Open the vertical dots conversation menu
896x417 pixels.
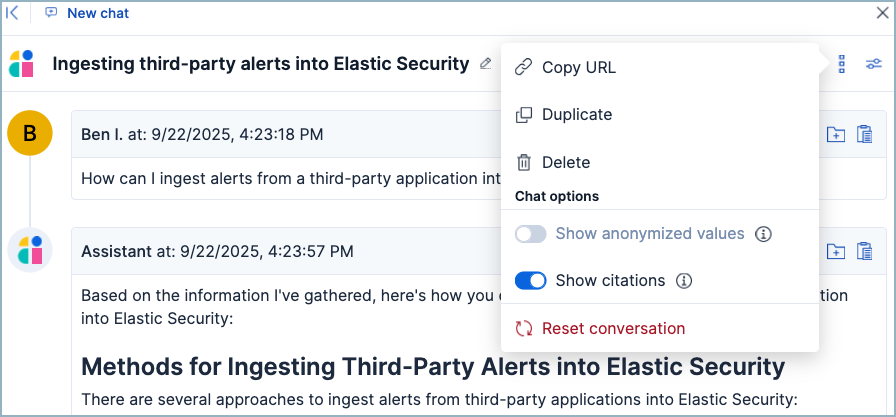842,64
